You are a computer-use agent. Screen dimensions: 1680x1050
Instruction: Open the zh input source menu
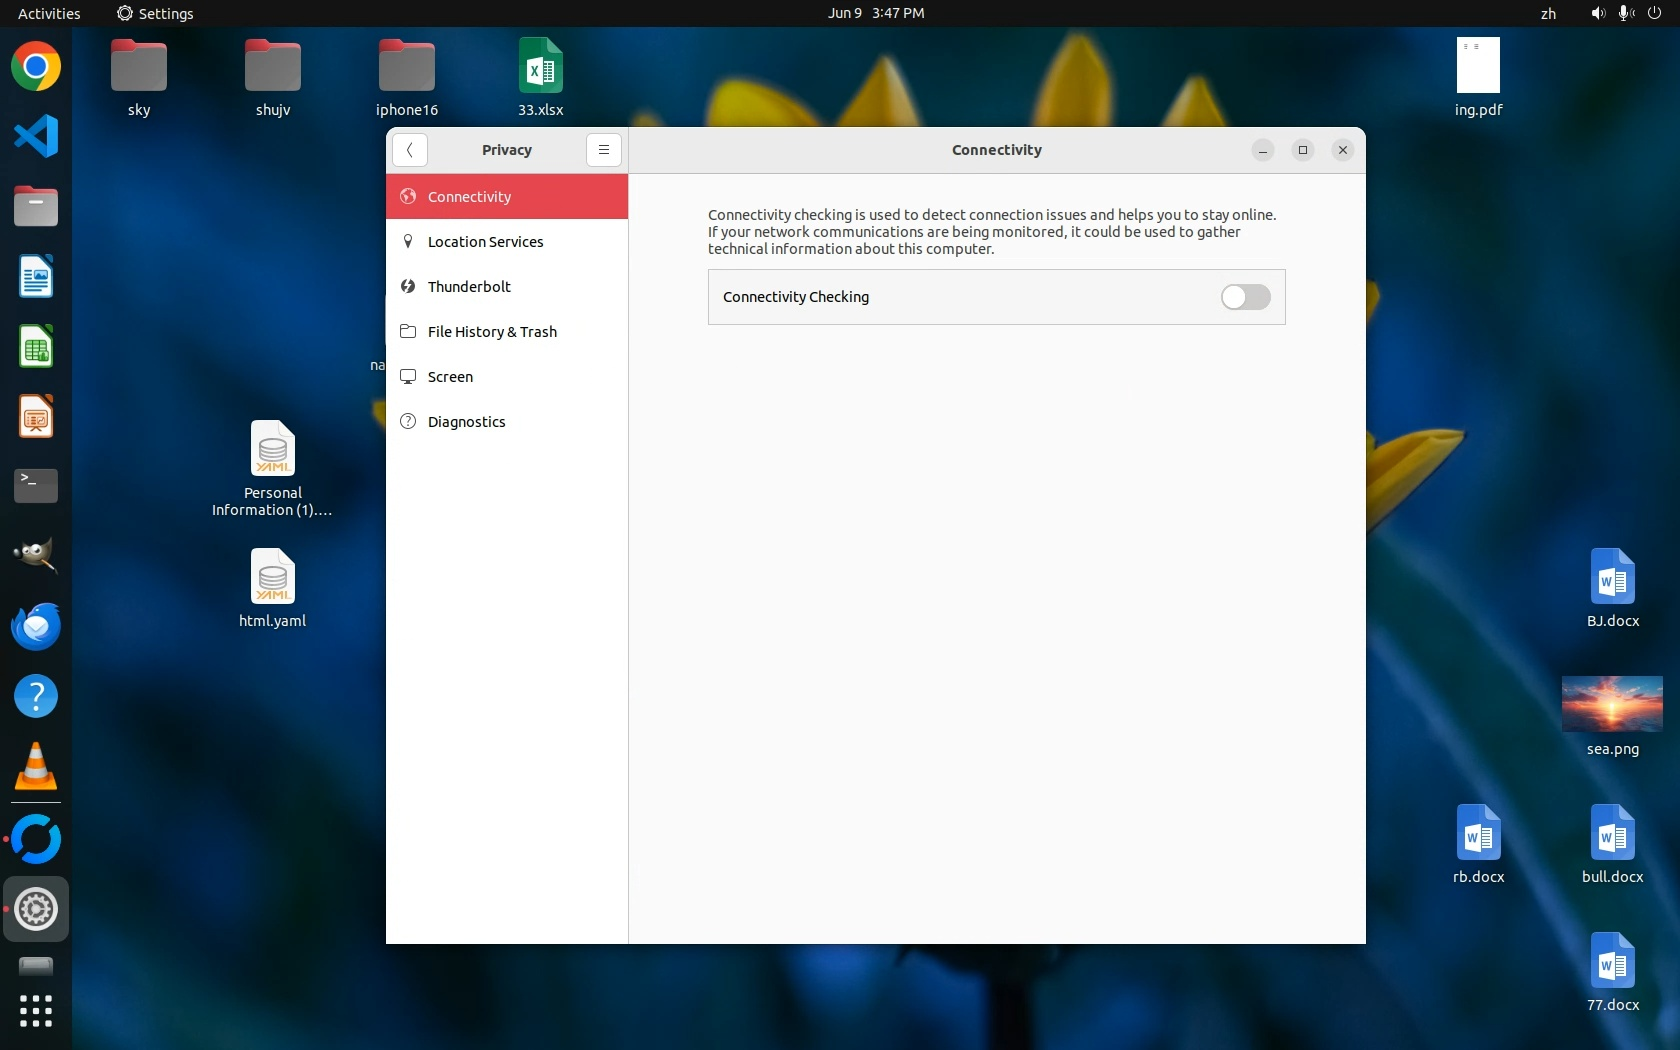pos(1548,13)
